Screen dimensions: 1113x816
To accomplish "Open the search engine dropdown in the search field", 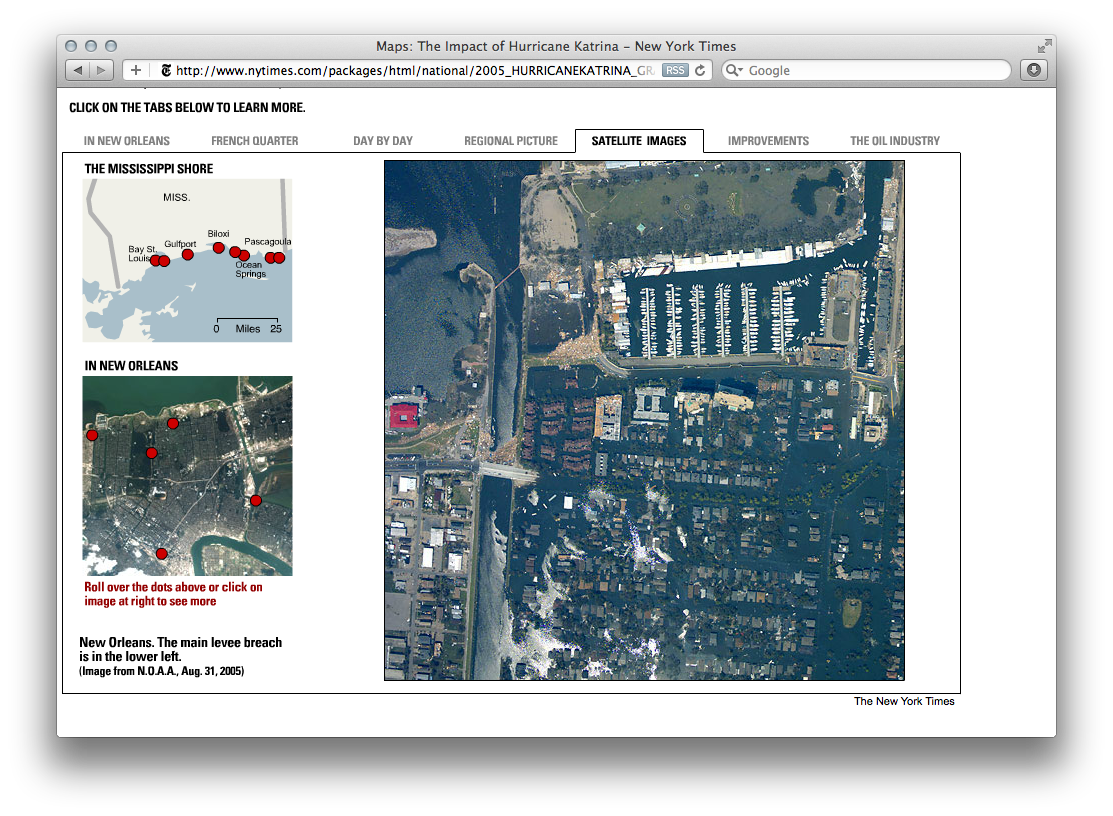I will [x=741, y=70].
